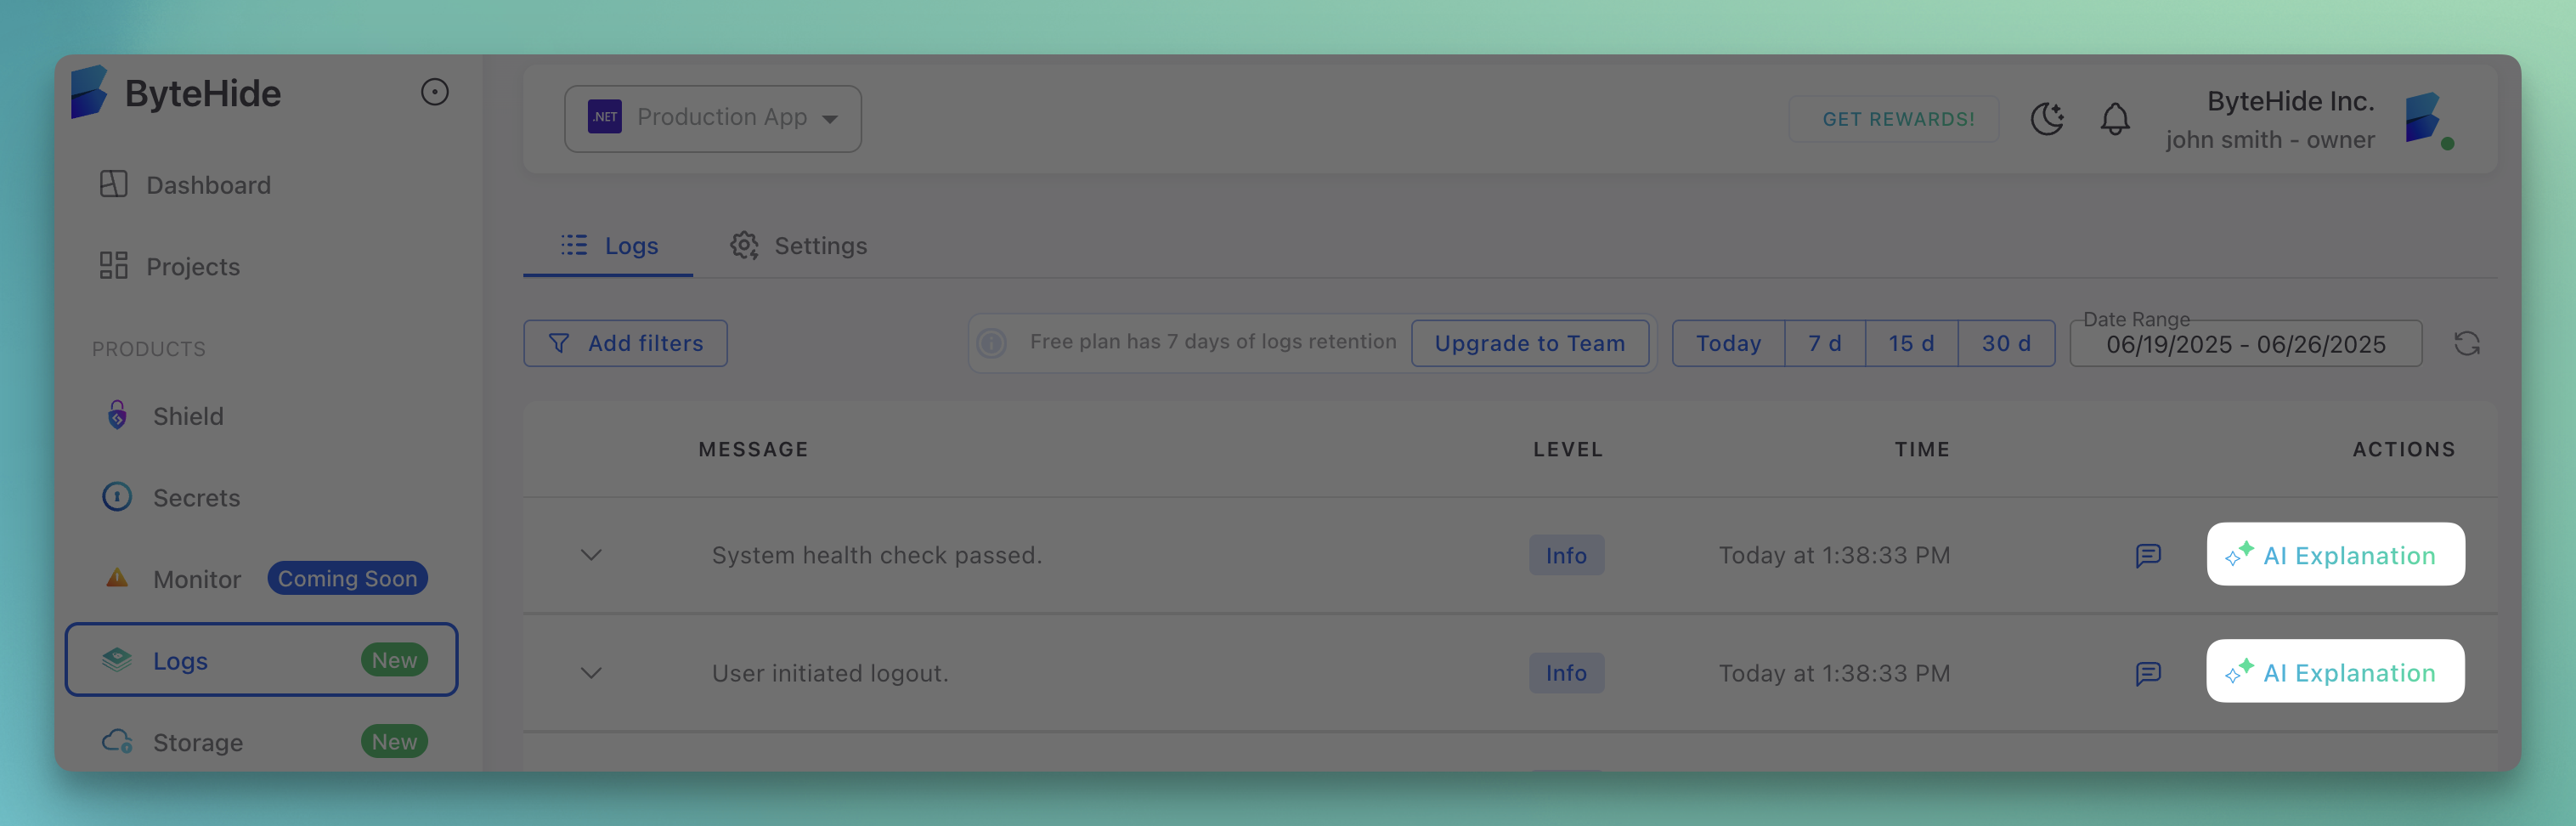Enable the 30 d log range
This screenshot has width=2576, height=826.
pos(2005,343)
